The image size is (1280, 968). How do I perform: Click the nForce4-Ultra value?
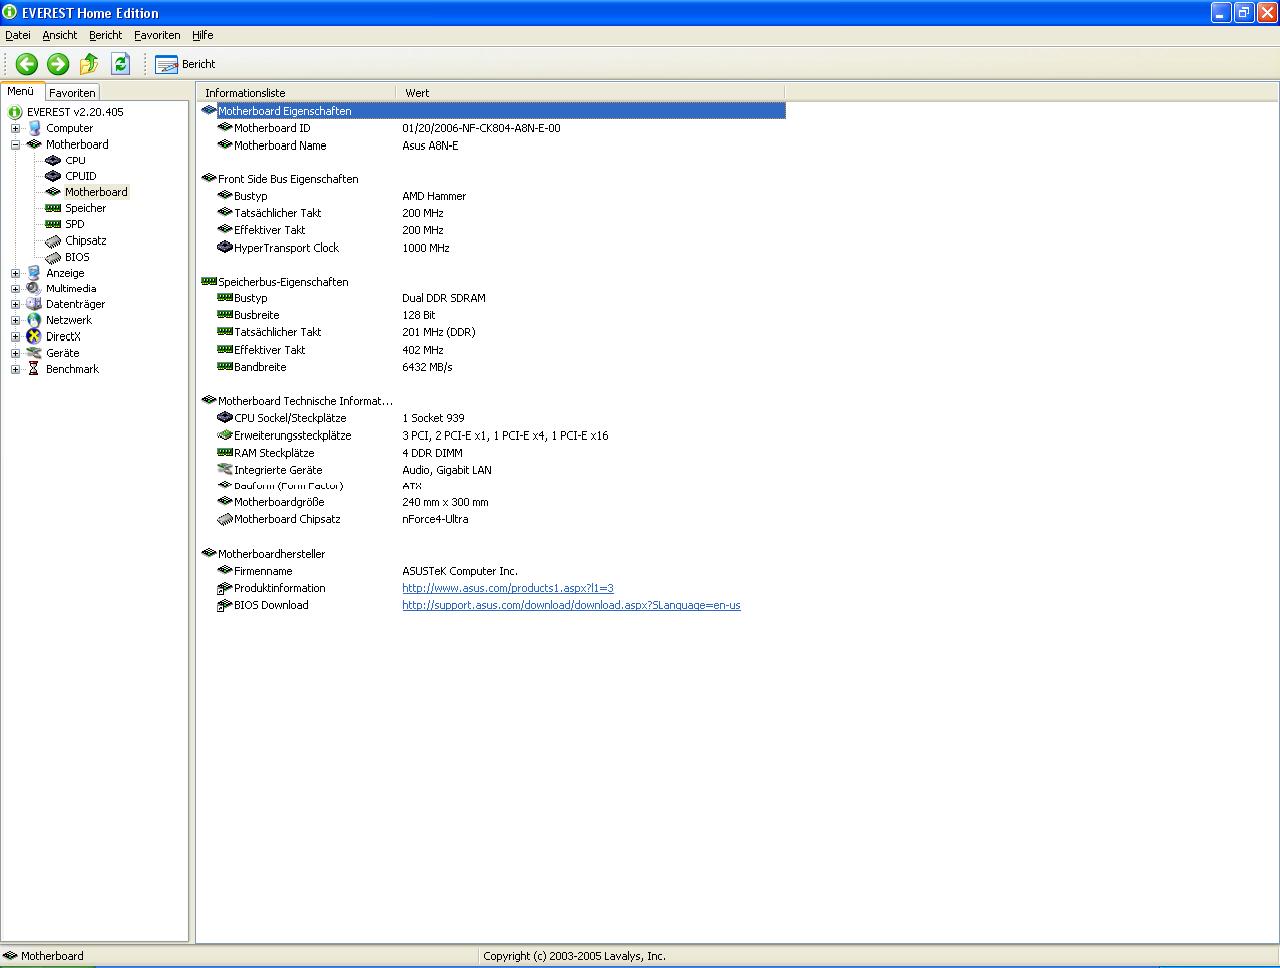pos(435,519)
